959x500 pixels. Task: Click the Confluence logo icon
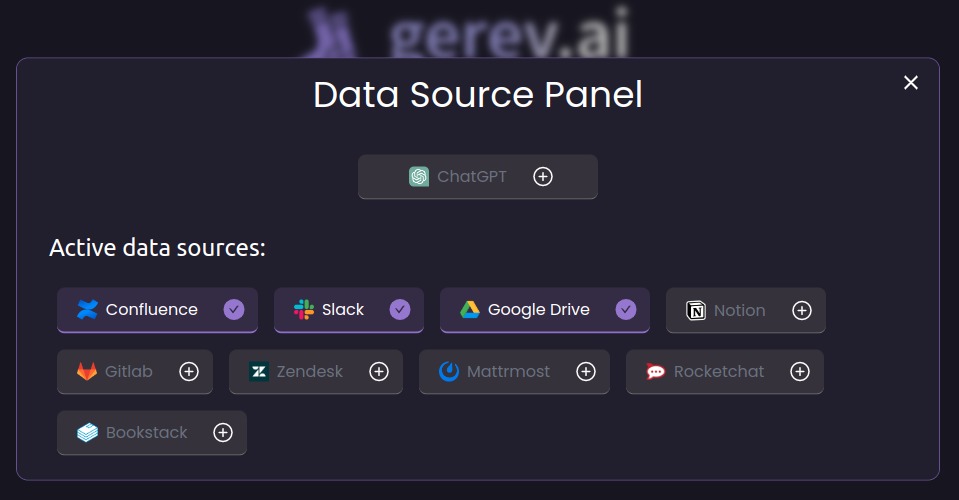coord(88,310)
